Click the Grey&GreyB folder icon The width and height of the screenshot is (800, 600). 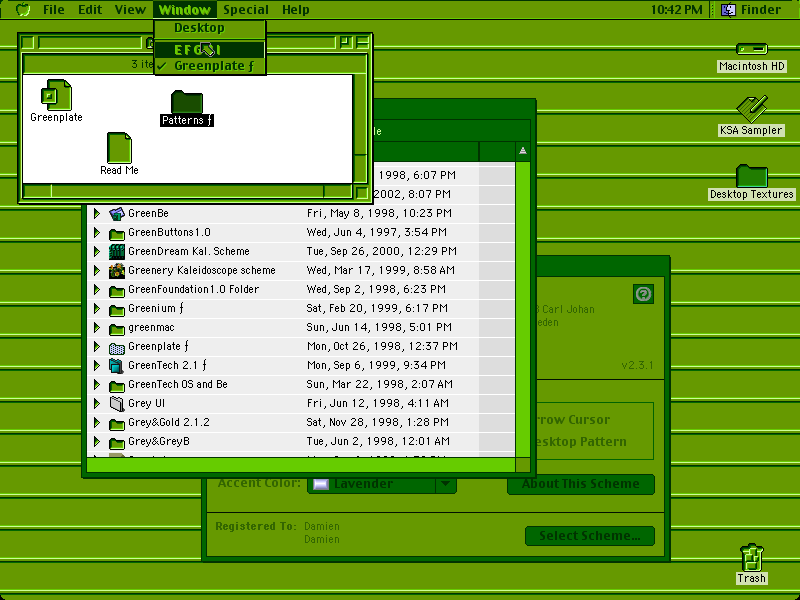[117, 442]
